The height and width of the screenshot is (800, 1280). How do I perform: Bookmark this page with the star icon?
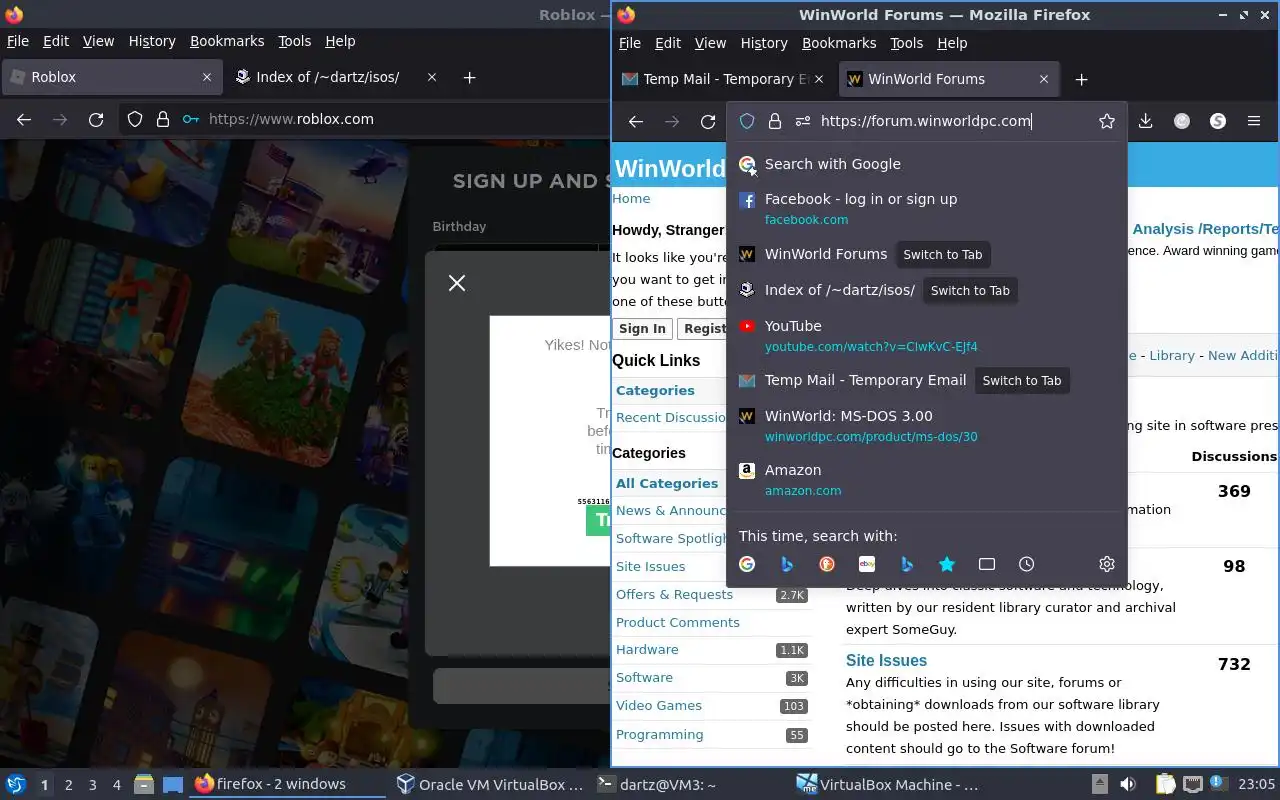point(1107,121)
